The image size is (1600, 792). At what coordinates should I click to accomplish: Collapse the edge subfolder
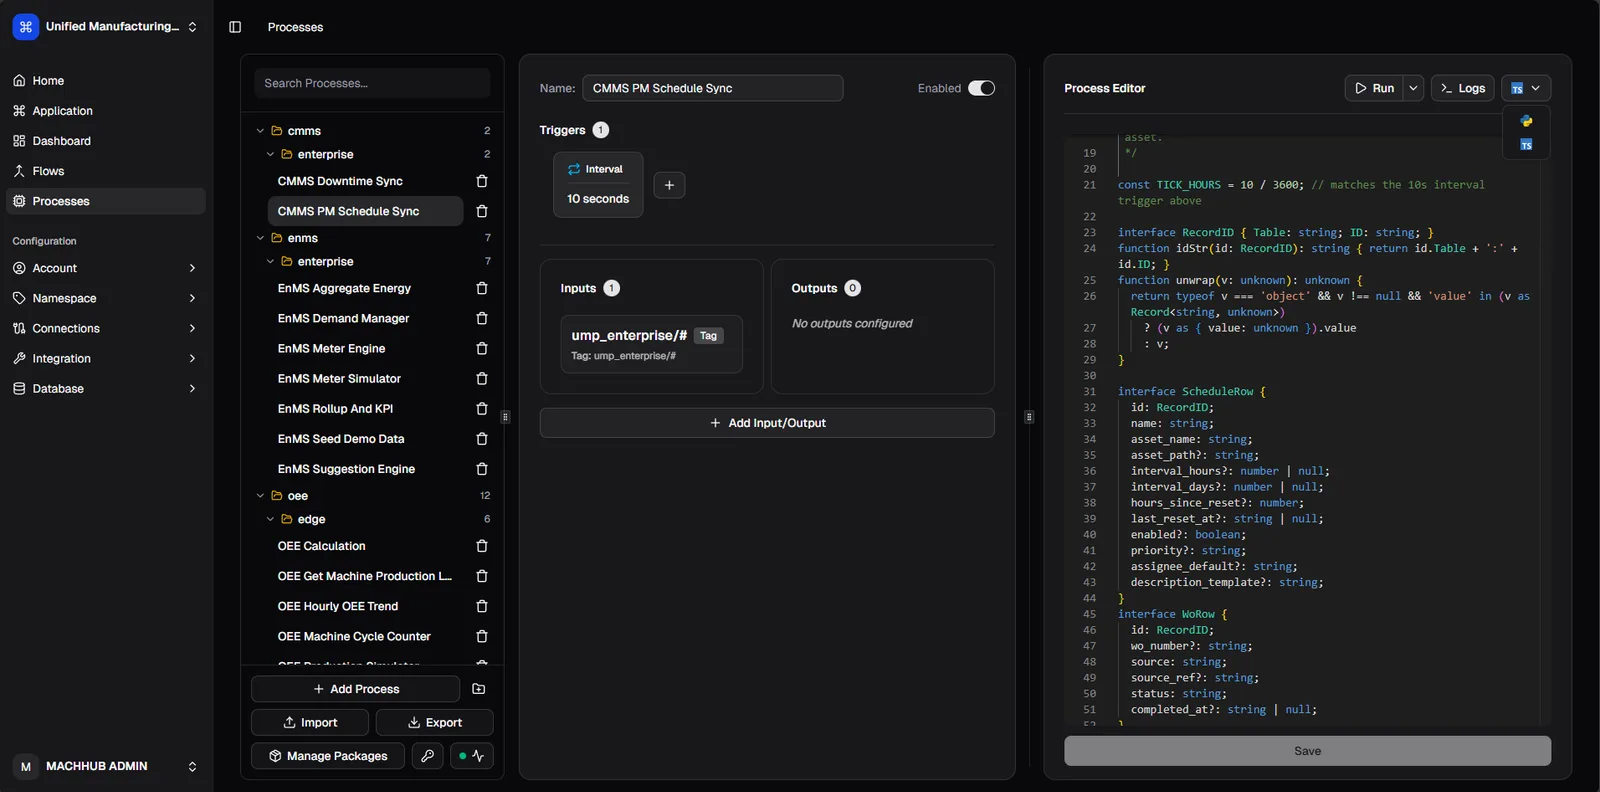click(270, 519)
